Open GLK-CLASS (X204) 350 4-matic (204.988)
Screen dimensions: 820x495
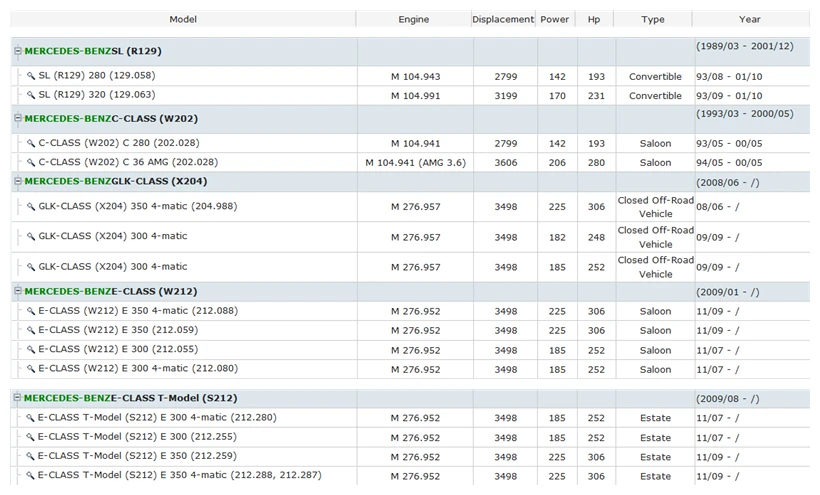138,206
